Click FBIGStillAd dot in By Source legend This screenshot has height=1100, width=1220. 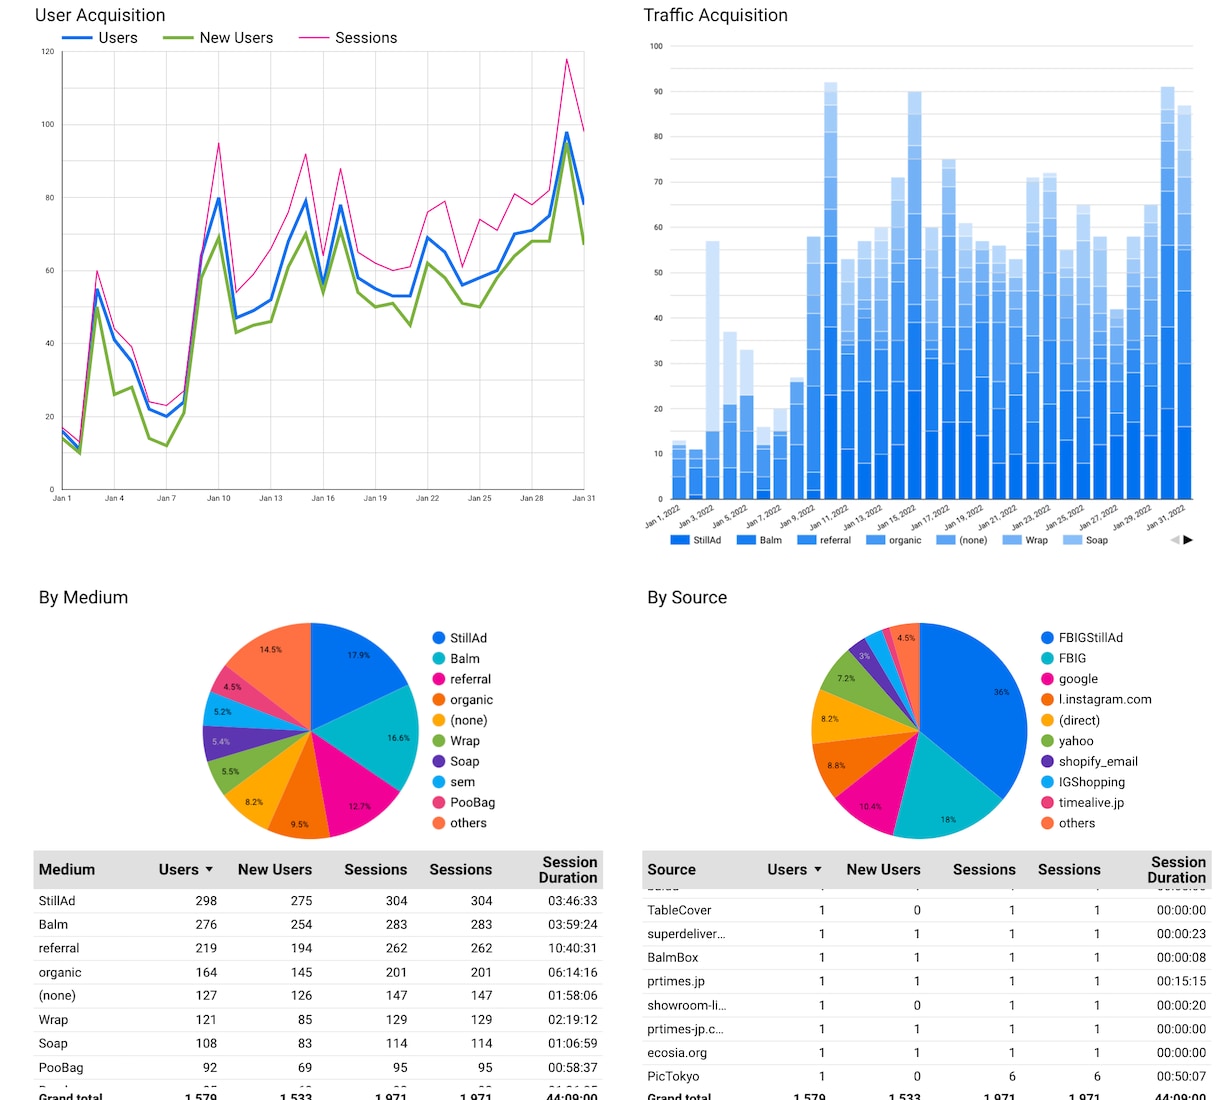point(1047,638)
